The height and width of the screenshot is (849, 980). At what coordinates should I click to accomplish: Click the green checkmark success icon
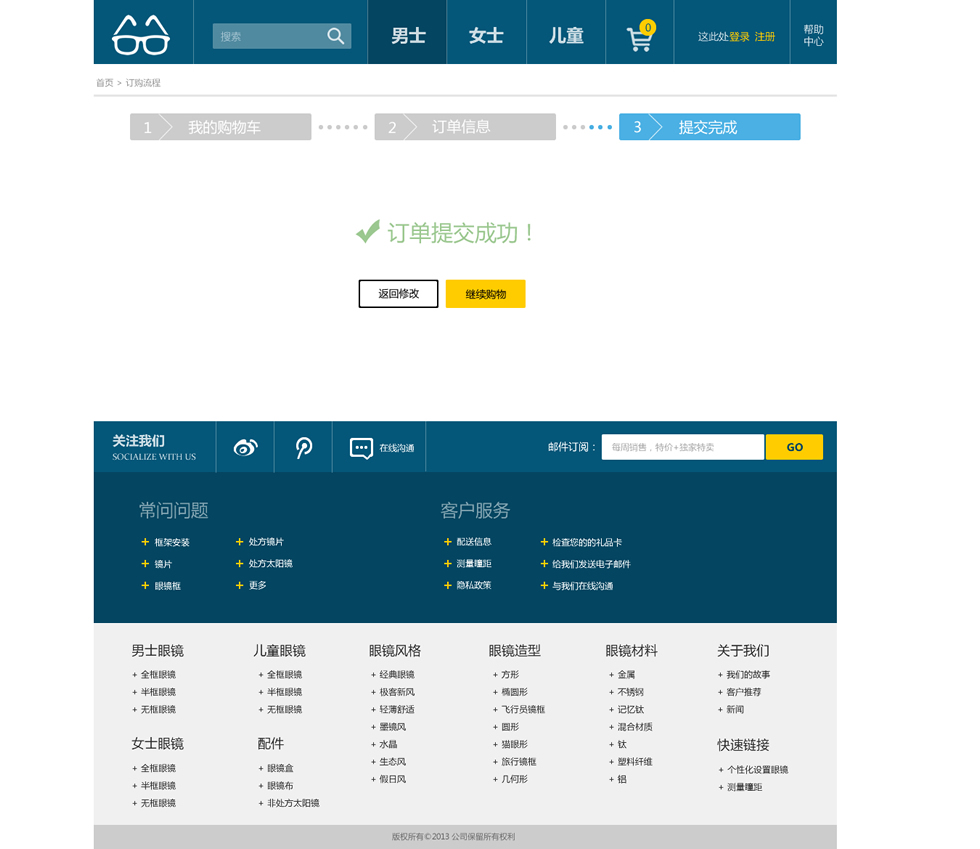(x=367, y=232)
